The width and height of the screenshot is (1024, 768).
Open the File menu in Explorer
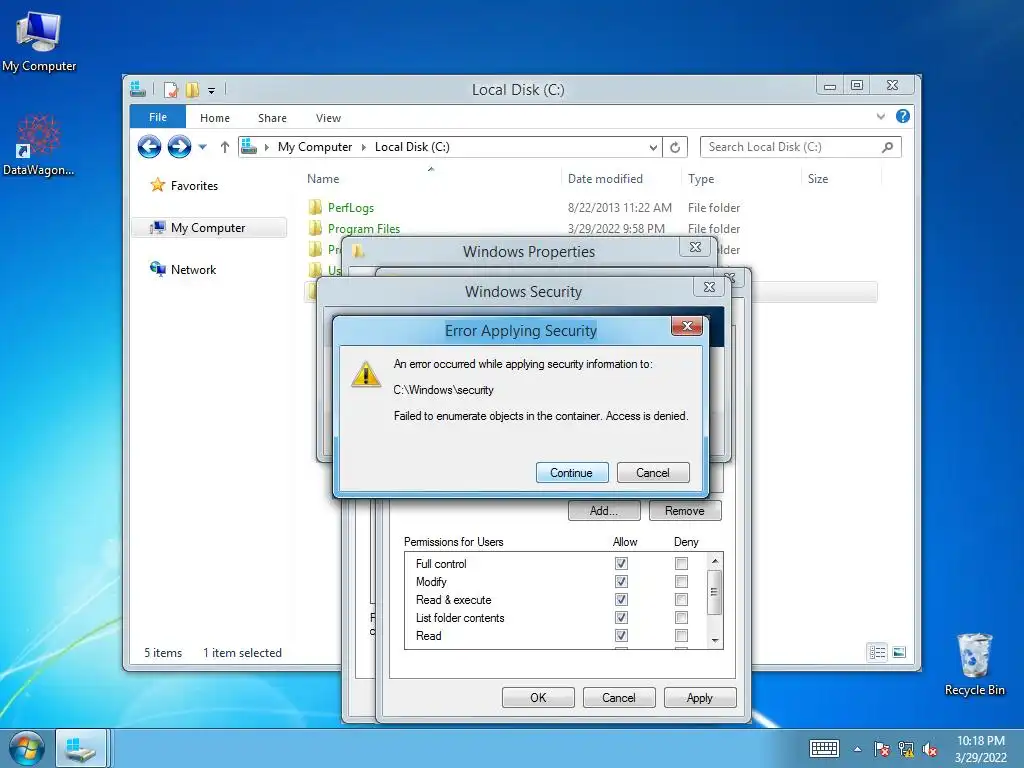pyautogui.click(x=158, y=118)
